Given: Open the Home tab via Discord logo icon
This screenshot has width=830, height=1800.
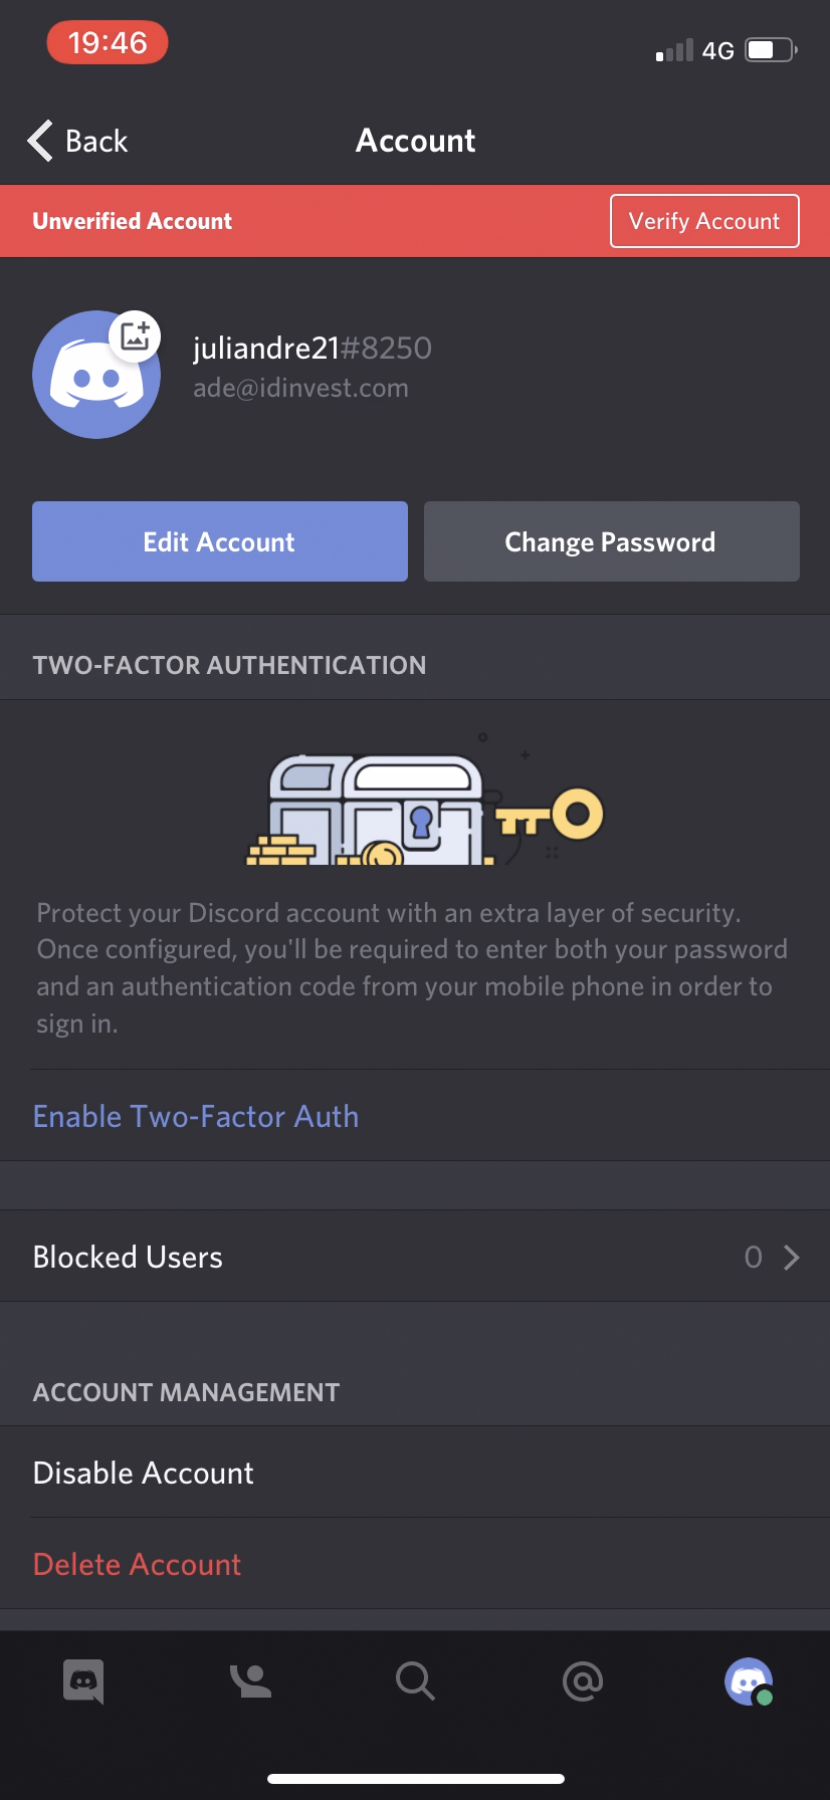Looking at the screenshot, I should (83, 1681).
